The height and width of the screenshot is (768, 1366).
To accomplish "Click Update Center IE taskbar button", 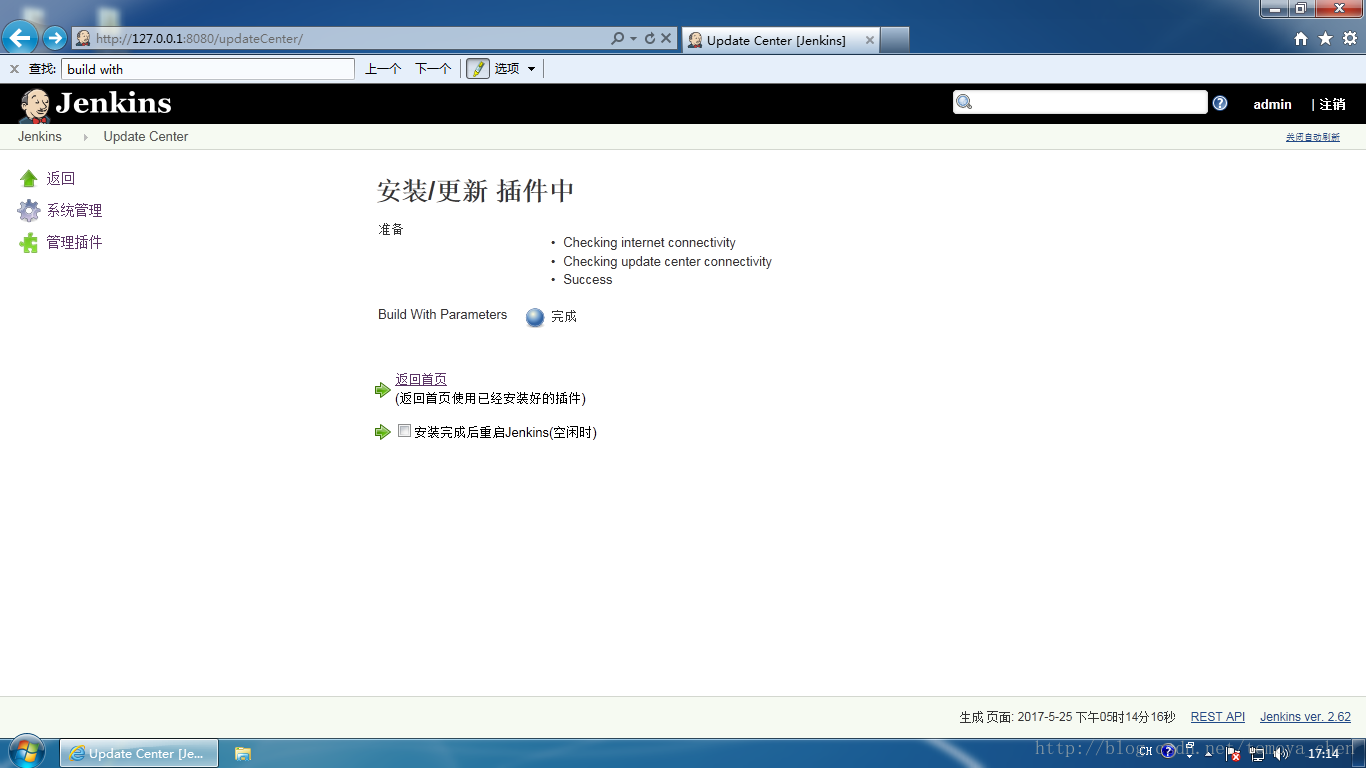I will click(139, 754).
